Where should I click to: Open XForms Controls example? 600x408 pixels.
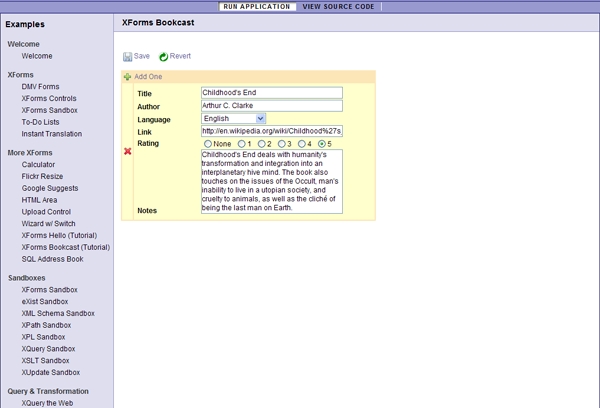[49, 98]
